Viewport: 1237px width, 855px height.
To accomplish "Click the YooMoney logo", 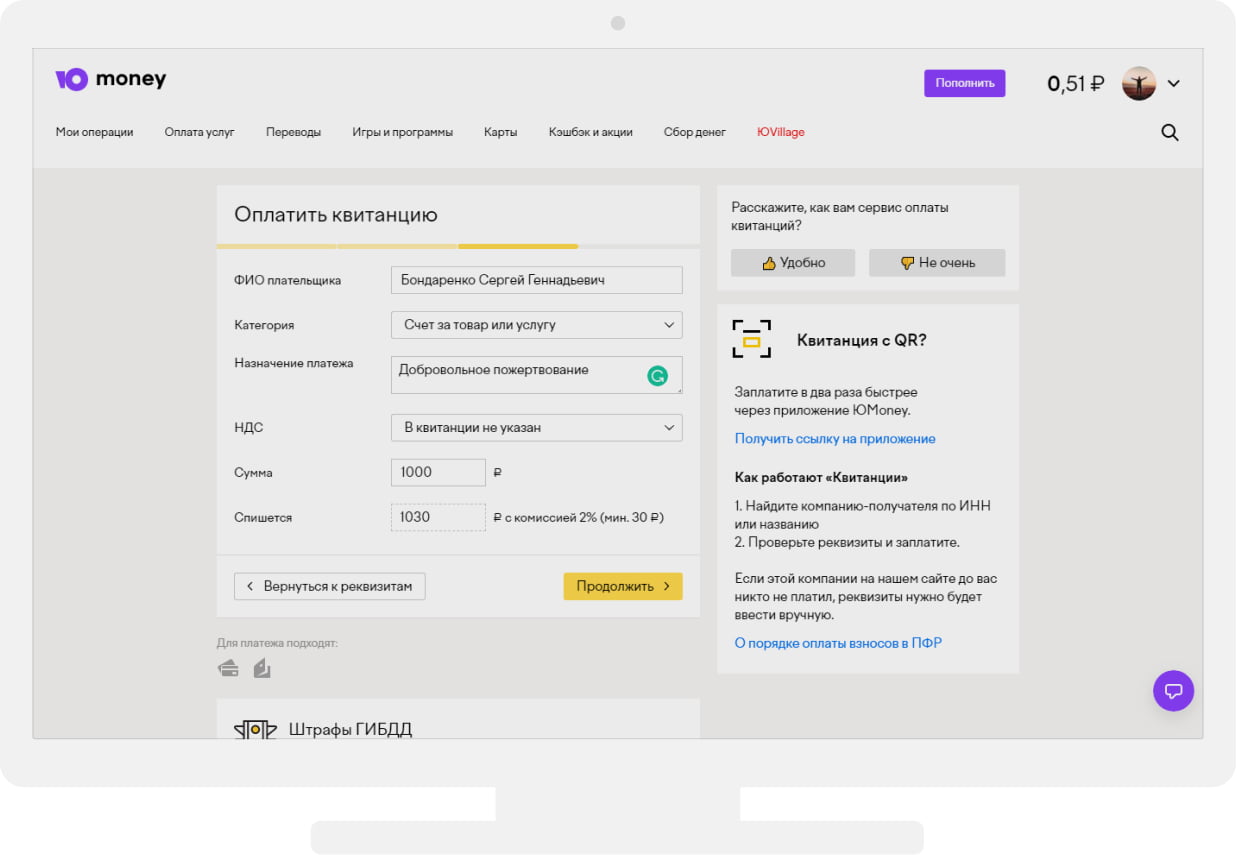I will coord(110,80).
